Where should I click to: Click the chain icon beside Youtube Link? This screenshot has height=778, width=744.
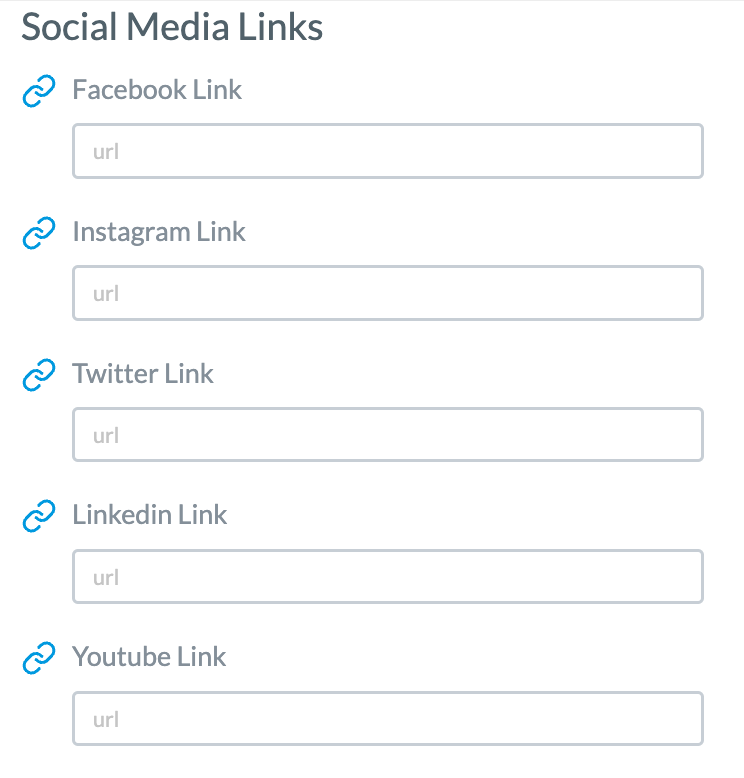pos(39,658)
